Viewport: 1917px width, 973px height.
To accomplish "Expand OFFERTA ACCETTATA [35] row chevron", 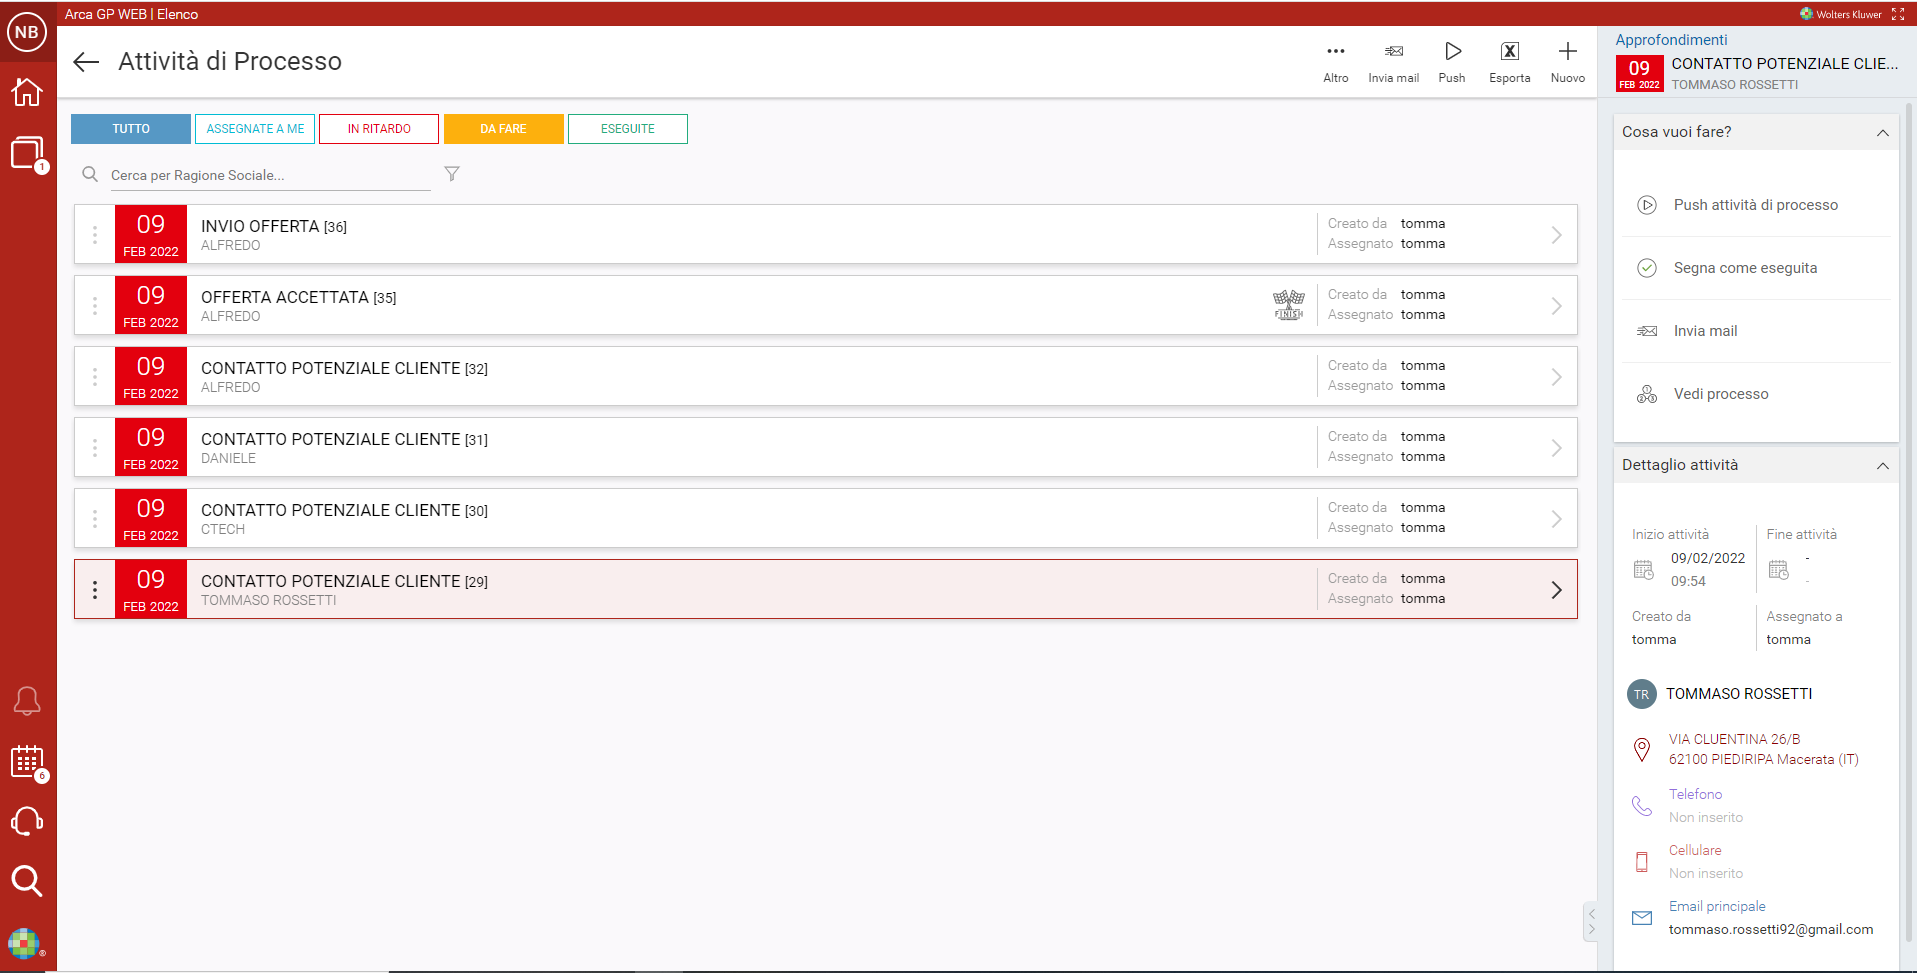I will (1557, 306).
